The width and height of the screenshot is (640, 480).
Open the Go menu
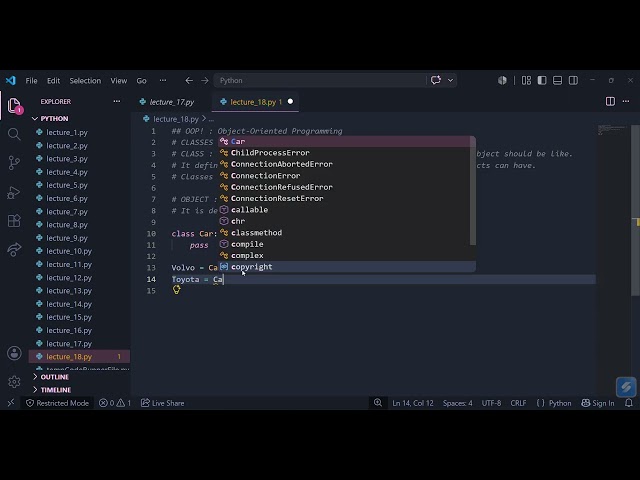142,80
